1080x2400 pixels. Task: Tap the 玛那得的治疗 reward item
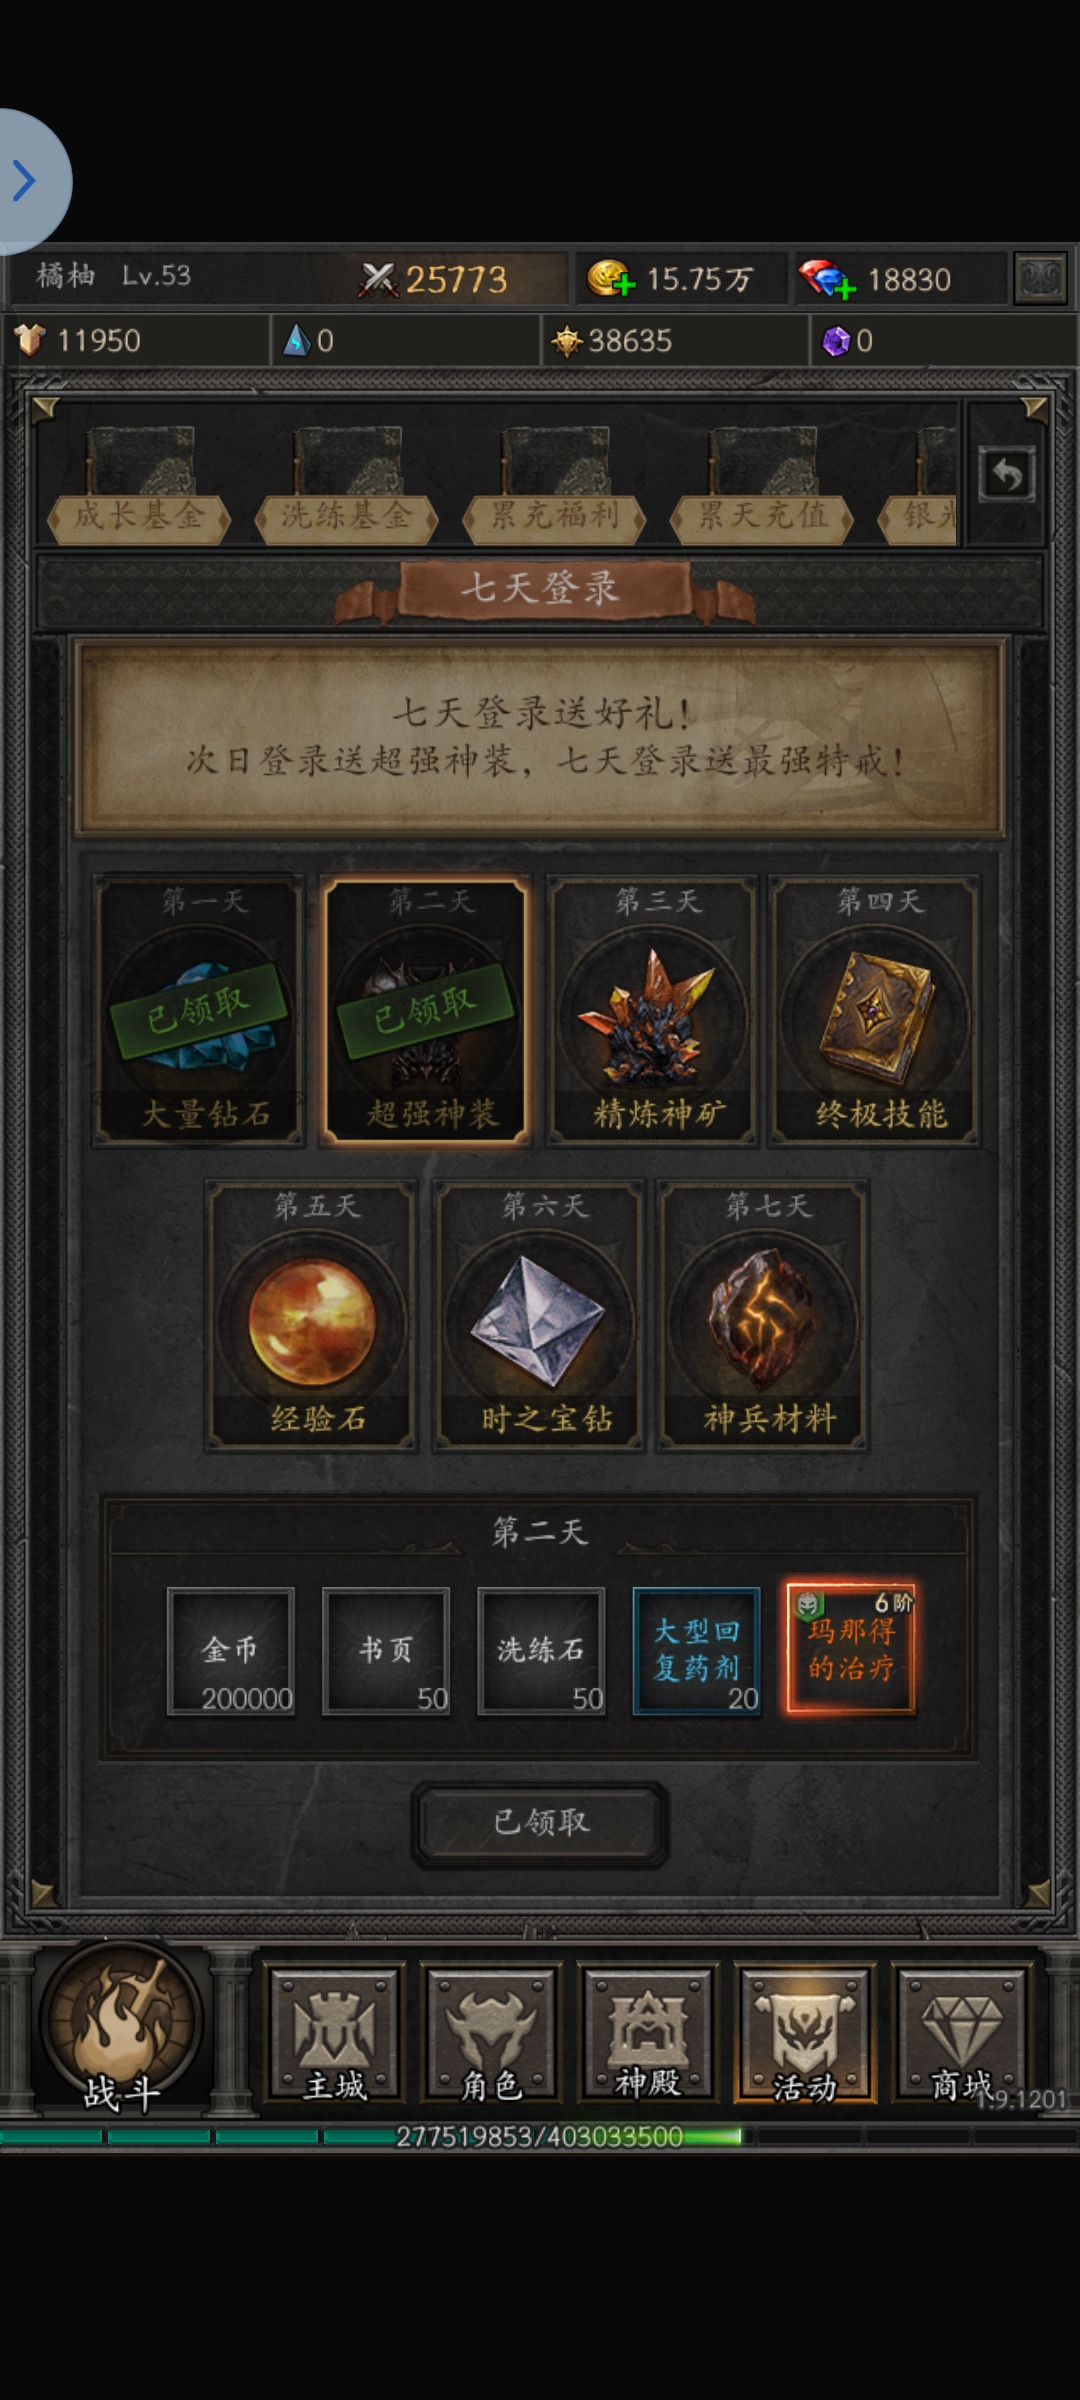(x=851, y=1651)
